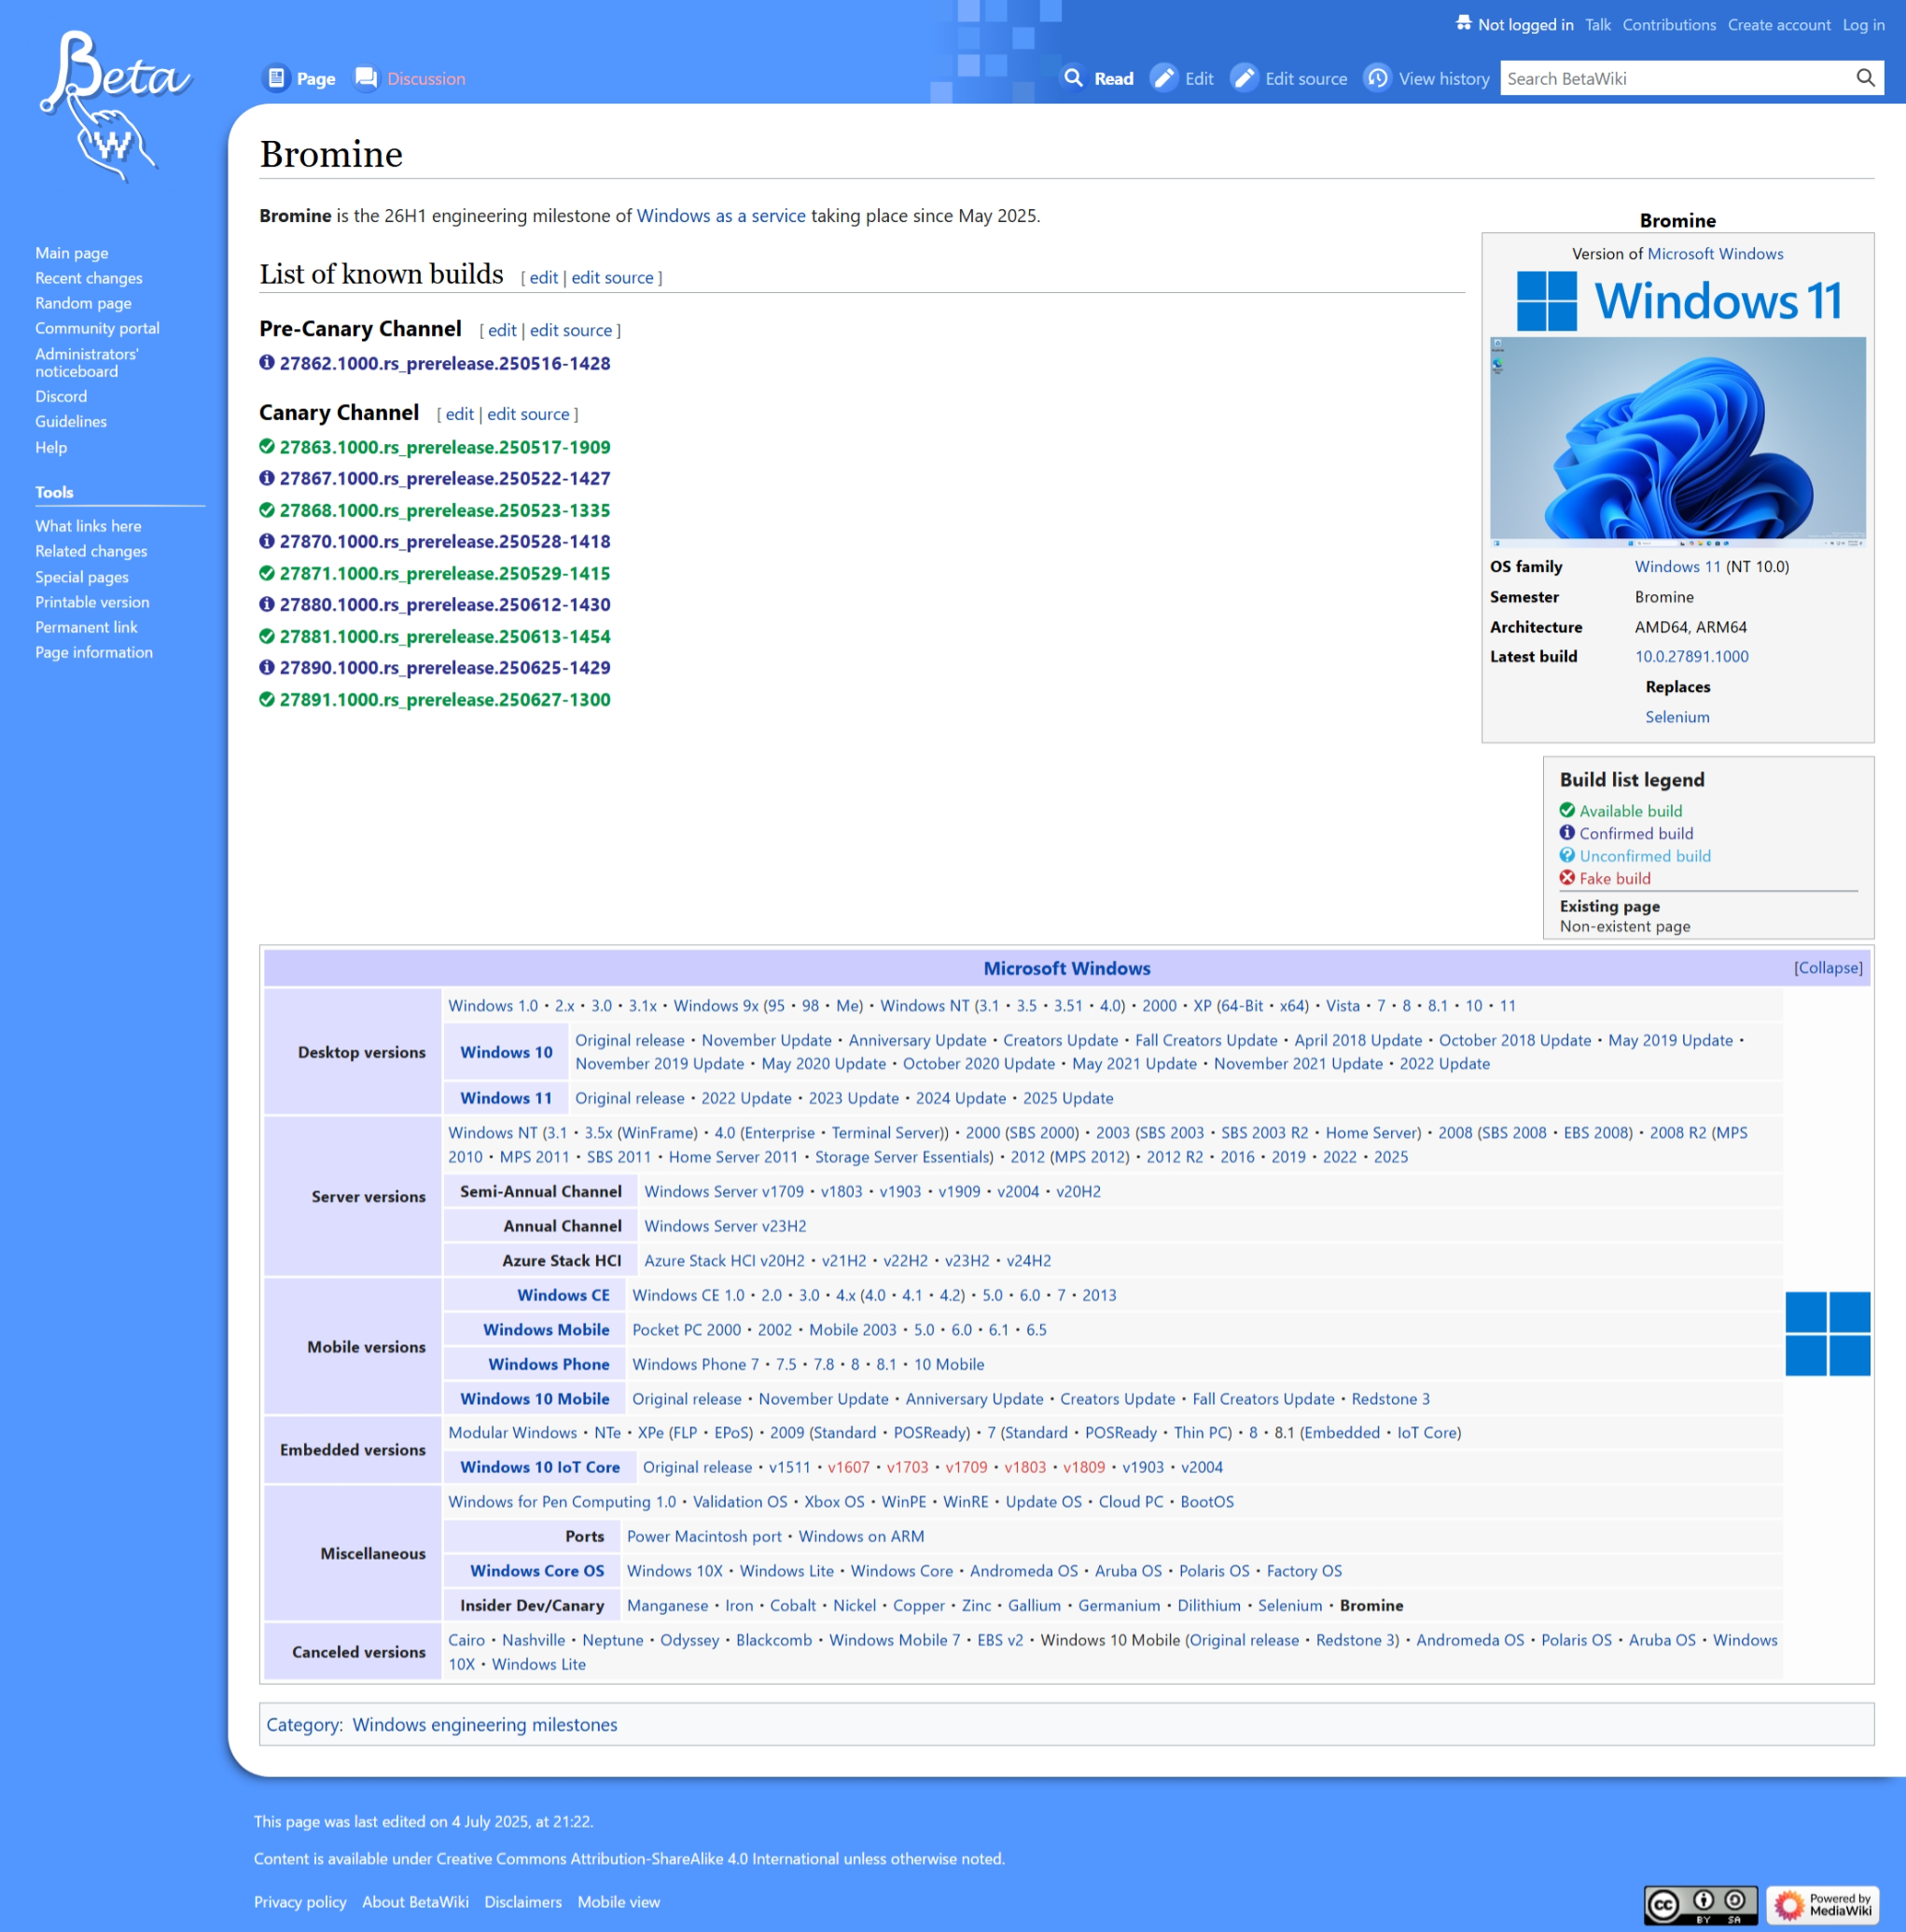
Task: Click the Search BetaWiki input field
Action: pyautogui.click(x=1675, y=78)
